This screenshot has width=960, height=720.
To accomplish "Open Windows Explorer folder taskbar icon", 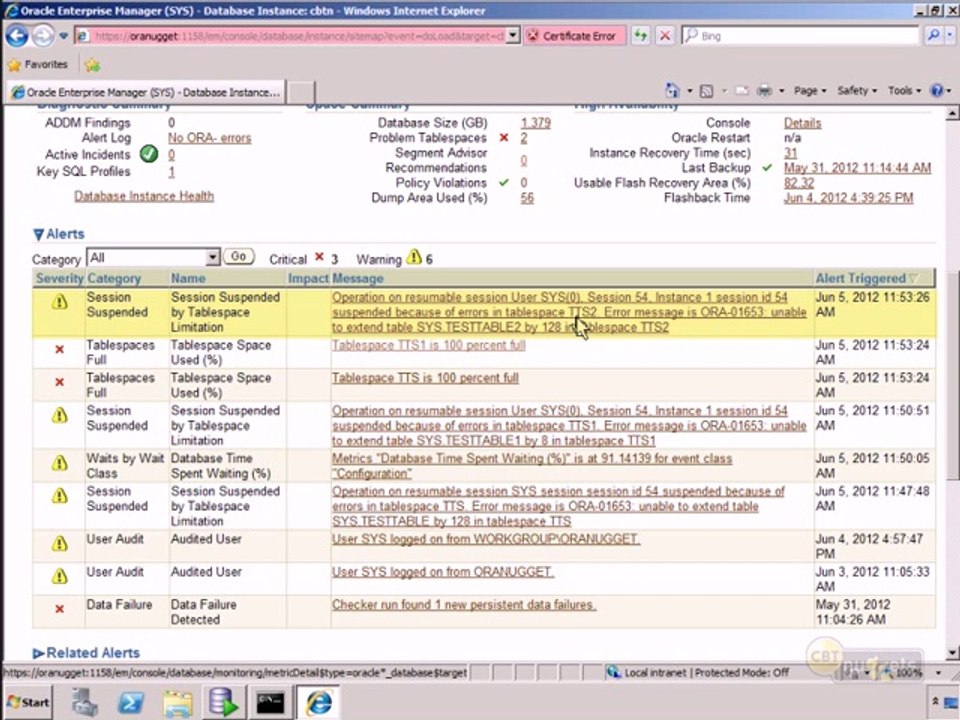I will pos(178,703).
